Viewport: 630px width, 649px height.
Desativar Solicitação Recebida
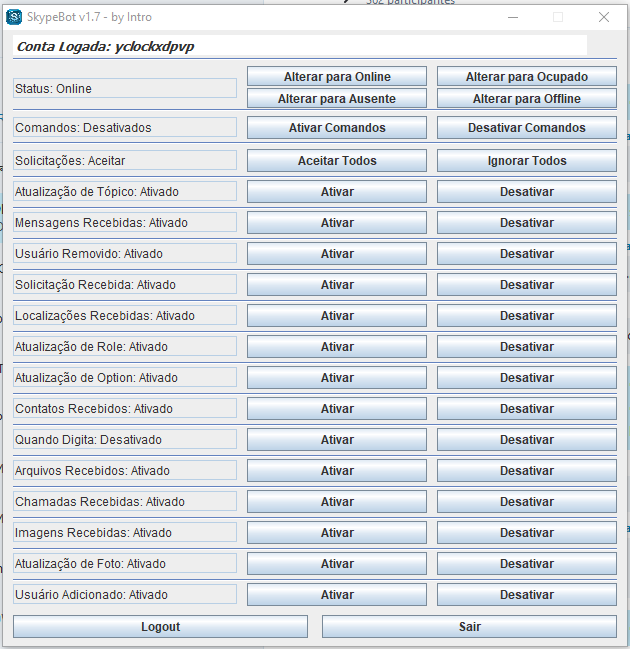click(x=527, y=285)
